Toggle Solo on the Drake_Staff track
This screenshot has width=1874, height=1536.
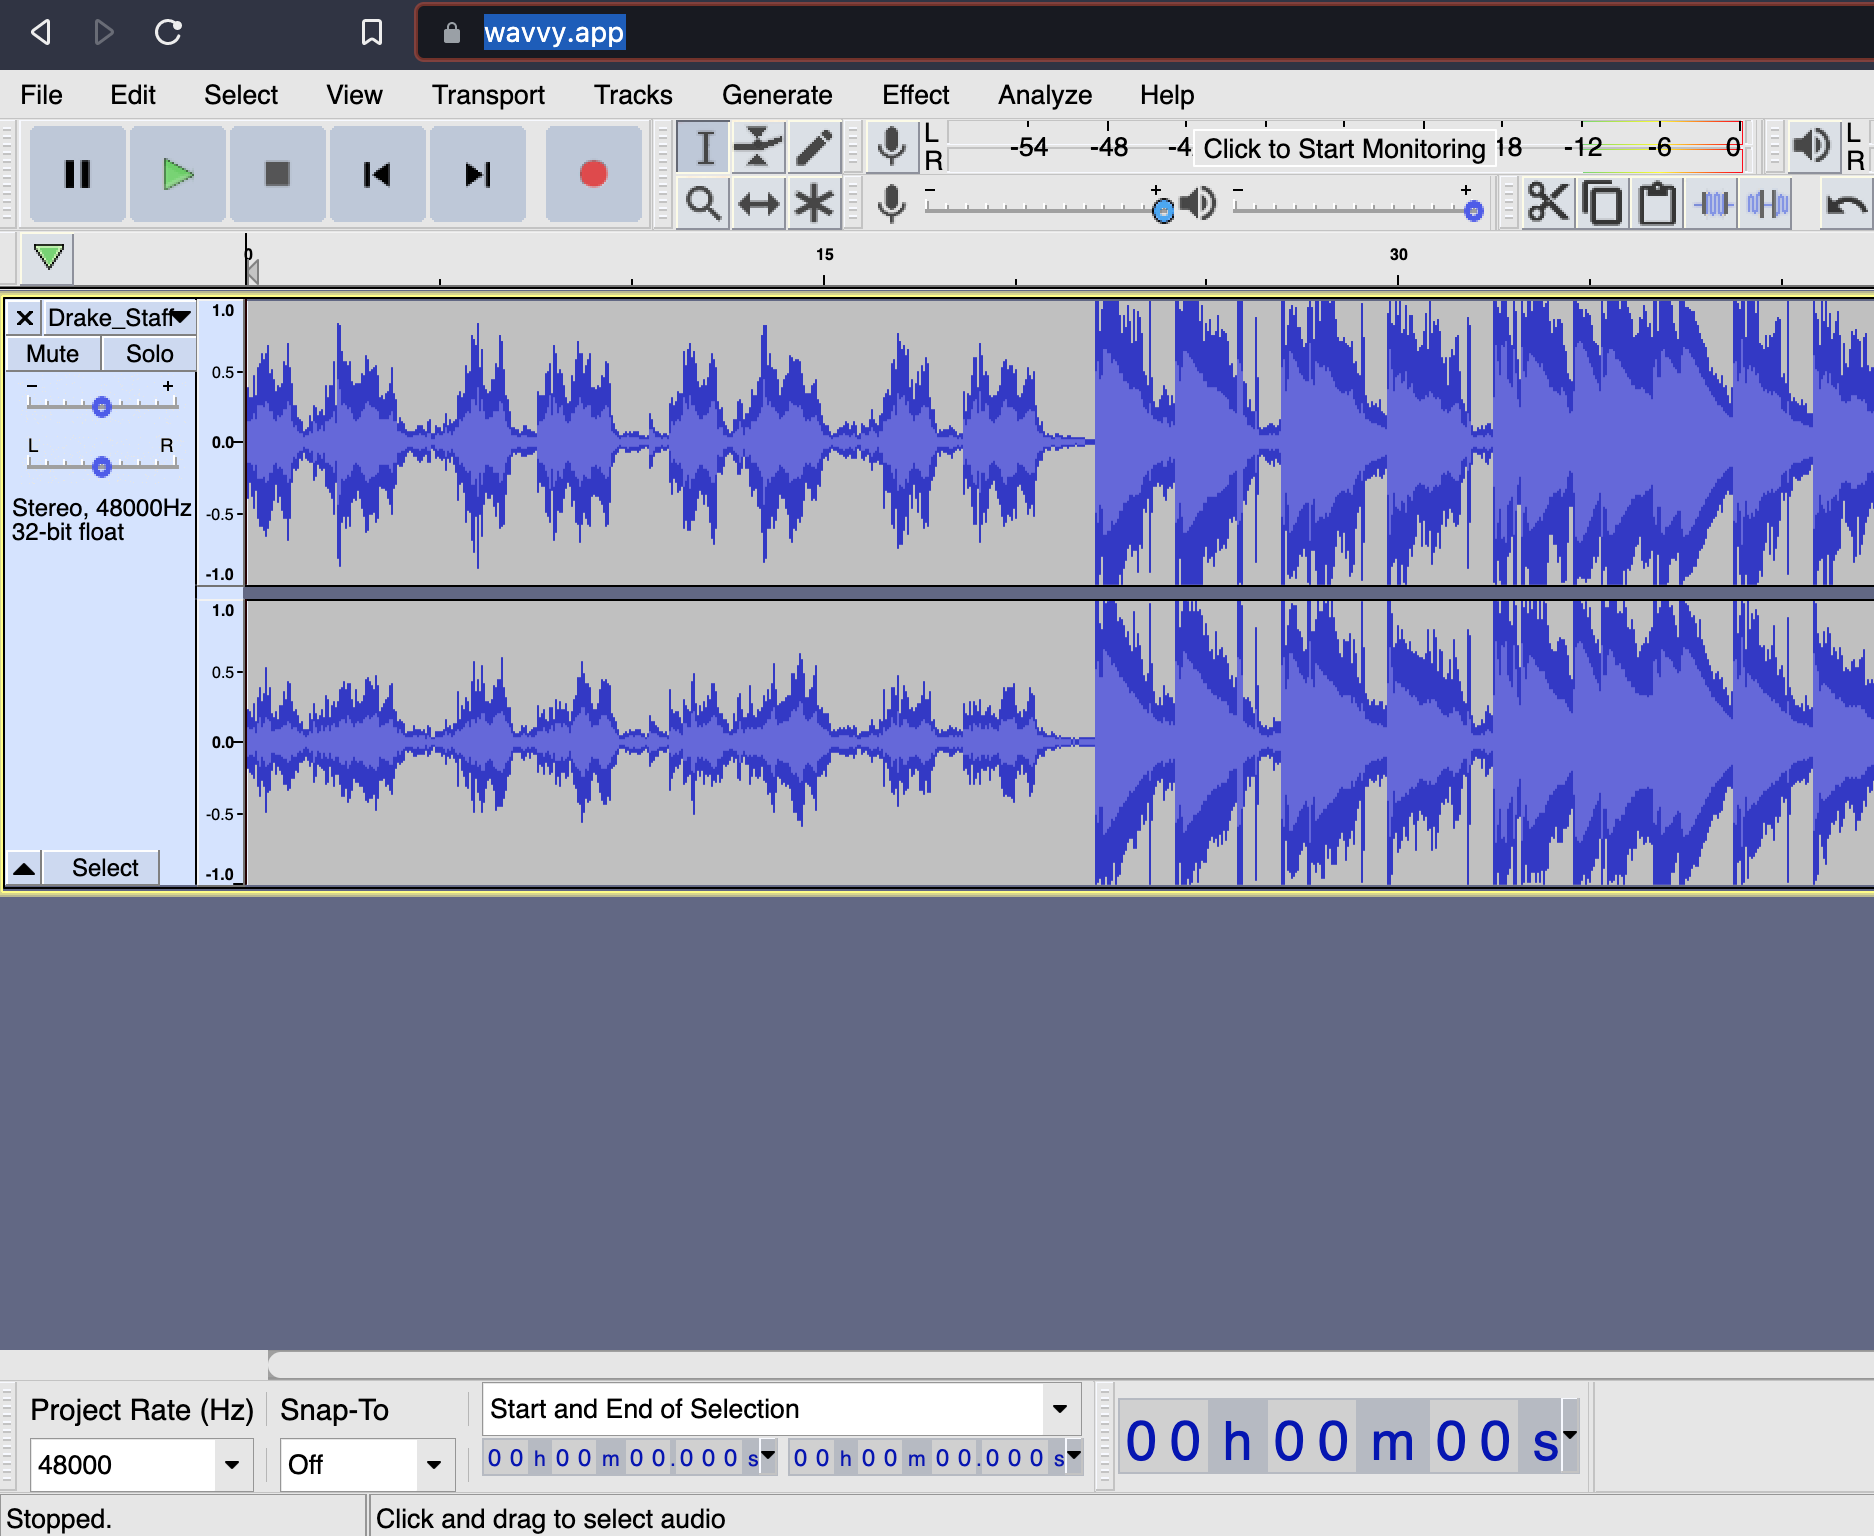tap(149, 354)
